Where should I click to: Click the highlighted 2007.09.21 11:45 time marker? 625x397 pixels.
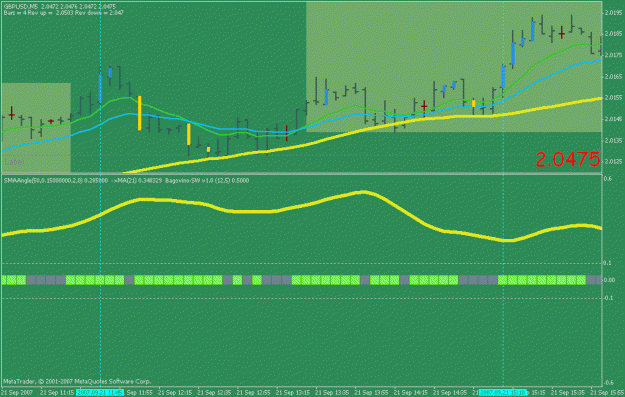point(100,393)
